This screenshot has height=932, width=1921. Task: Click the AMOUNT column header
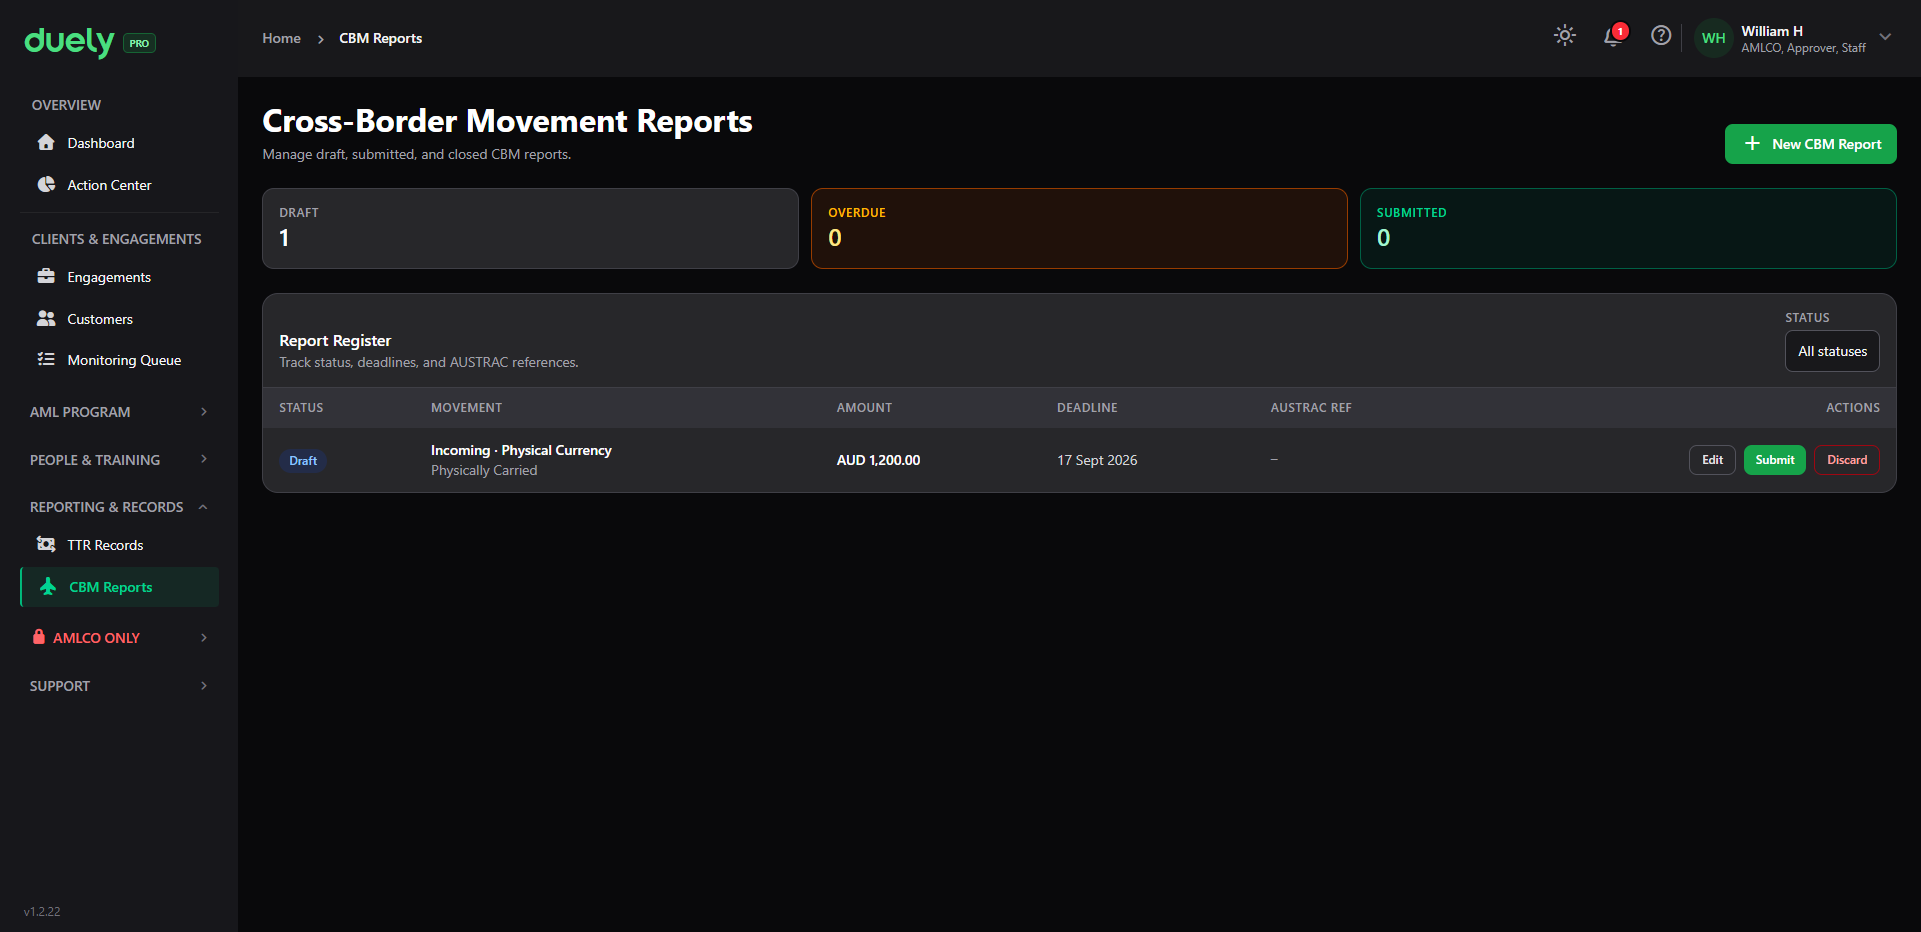pos(864,408)
